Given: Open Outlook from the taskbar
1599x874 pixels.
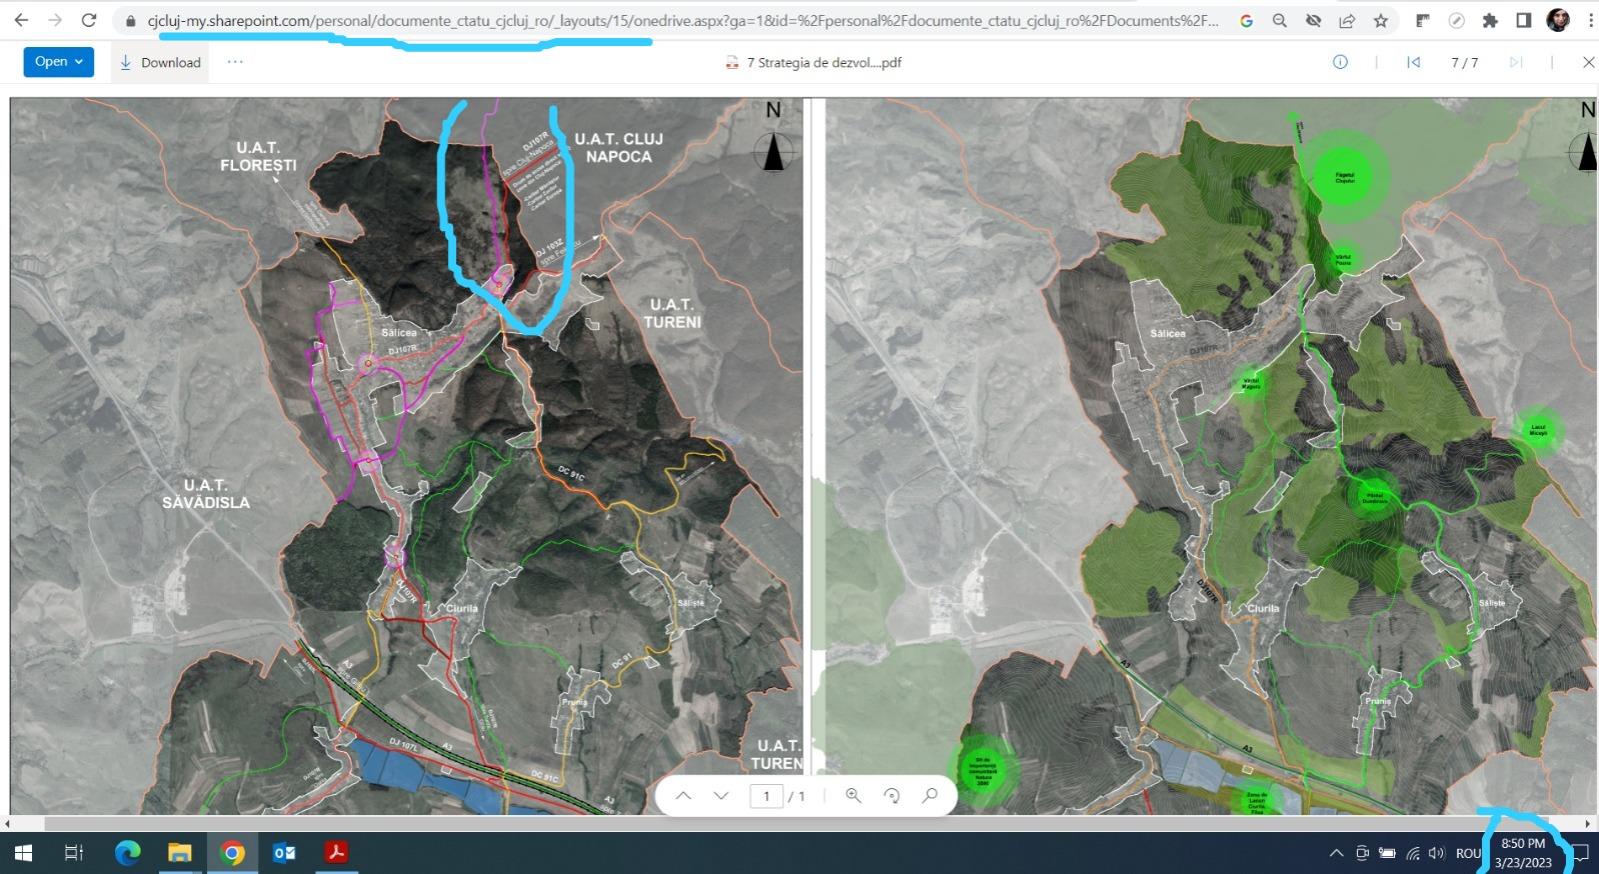Looking at the screenshot, I should coord(284,853).
